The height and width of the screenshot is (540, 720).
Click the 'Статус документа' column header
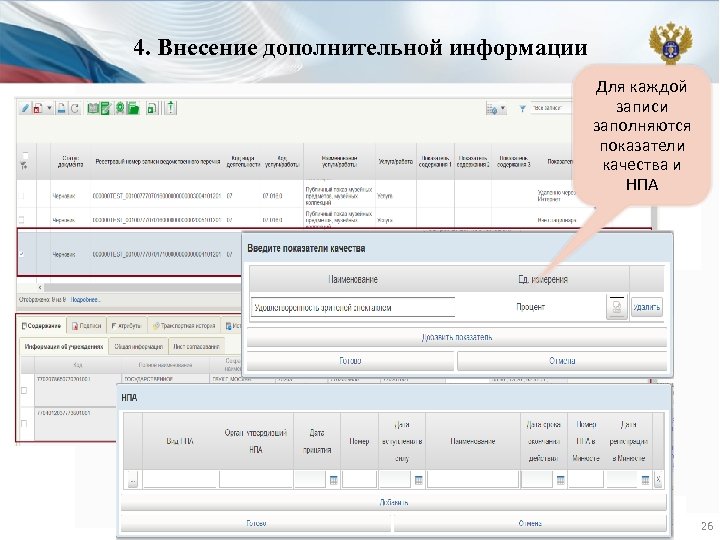71,161
